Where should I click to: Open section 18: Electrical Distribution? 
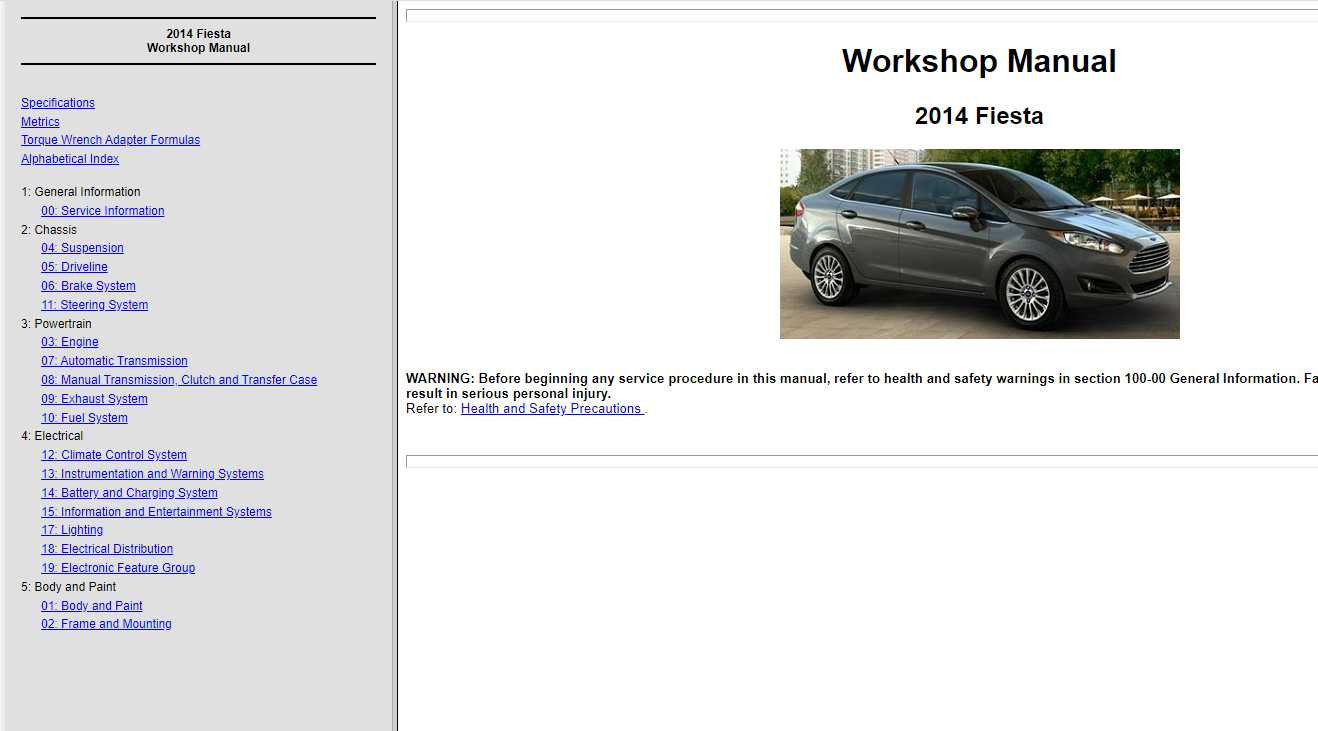tap(107, 549)
